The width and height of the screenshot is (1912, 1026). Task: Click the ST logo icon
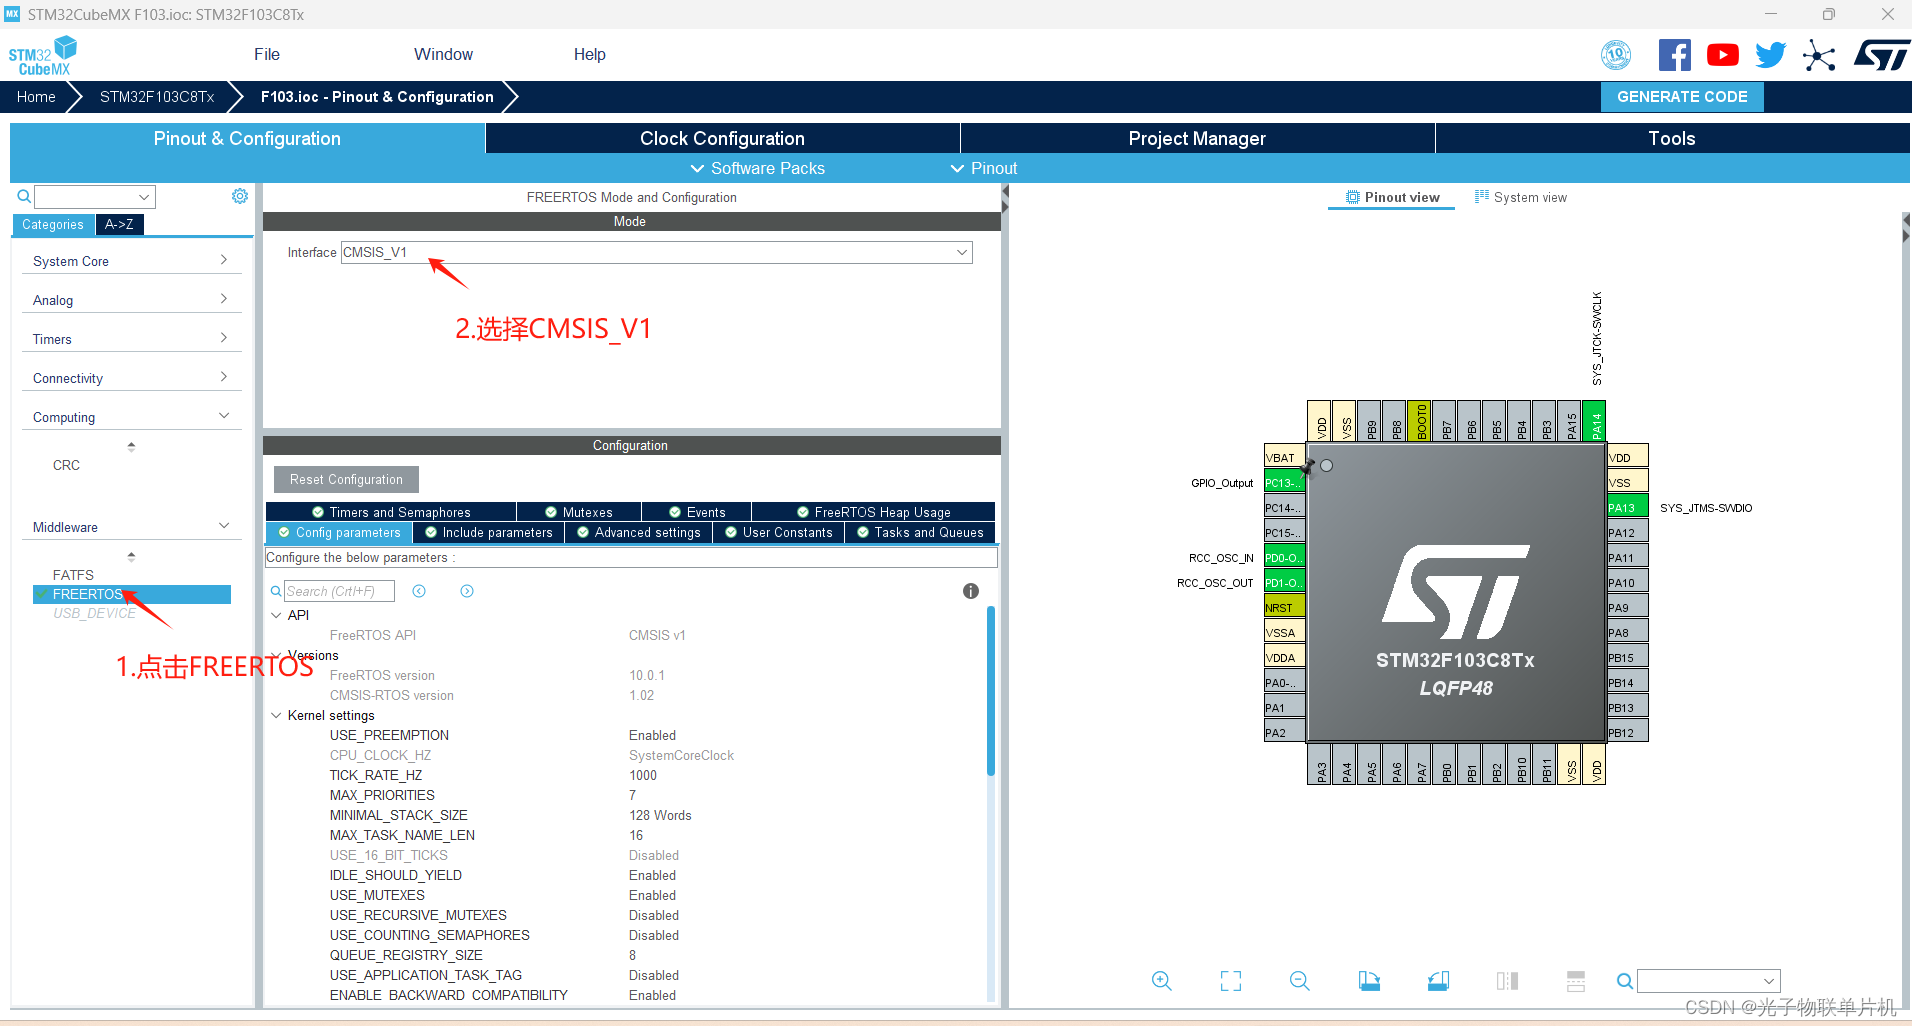(1881, 55)
